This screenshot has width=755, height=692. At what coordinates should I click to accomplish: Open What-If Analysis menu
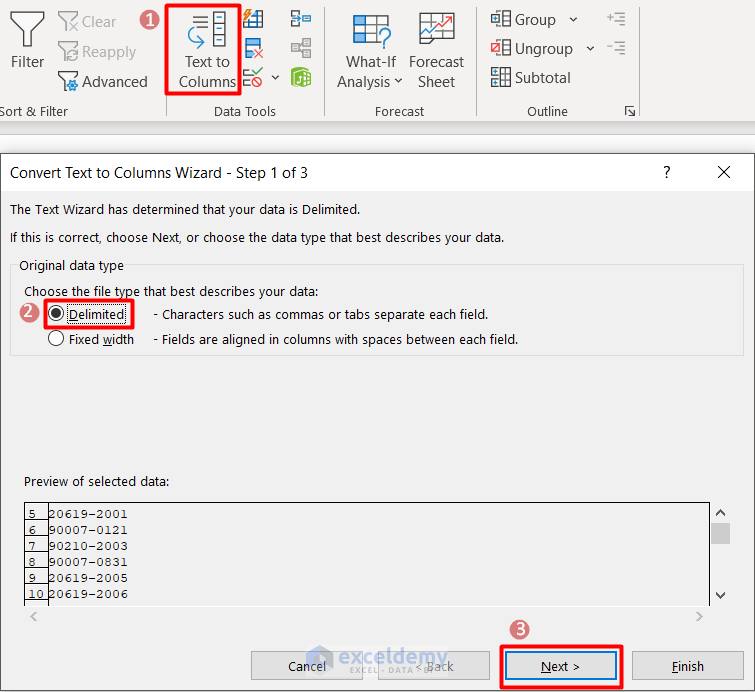pos(370,51)
